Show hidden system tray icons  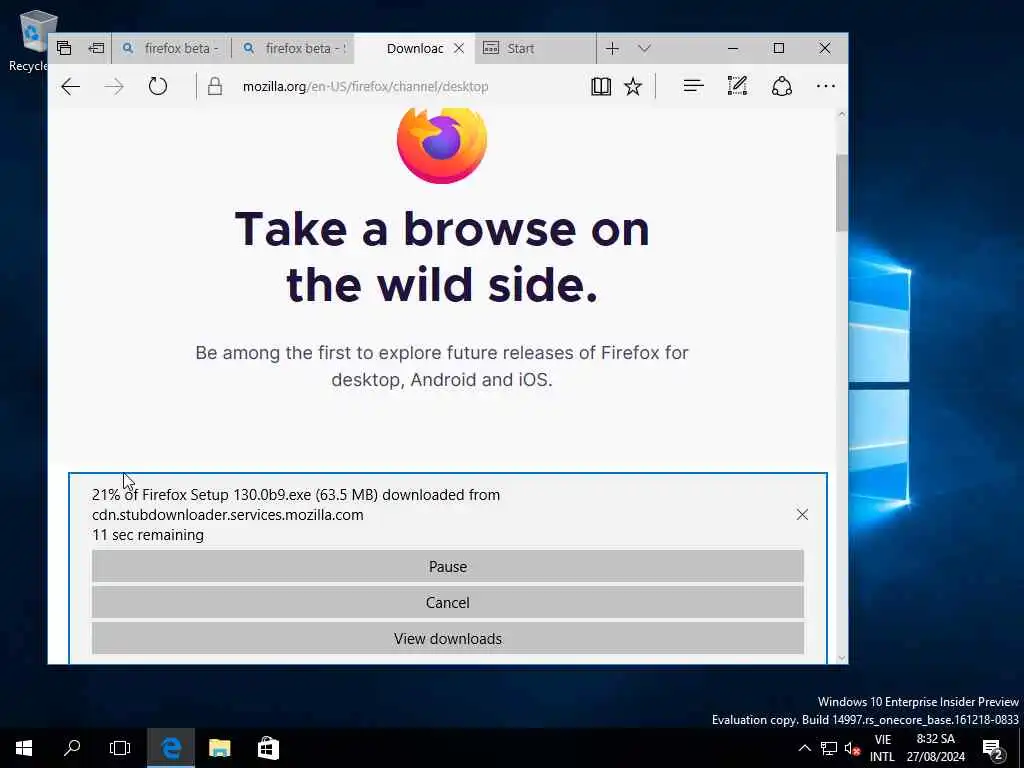(x=805, y=748)
